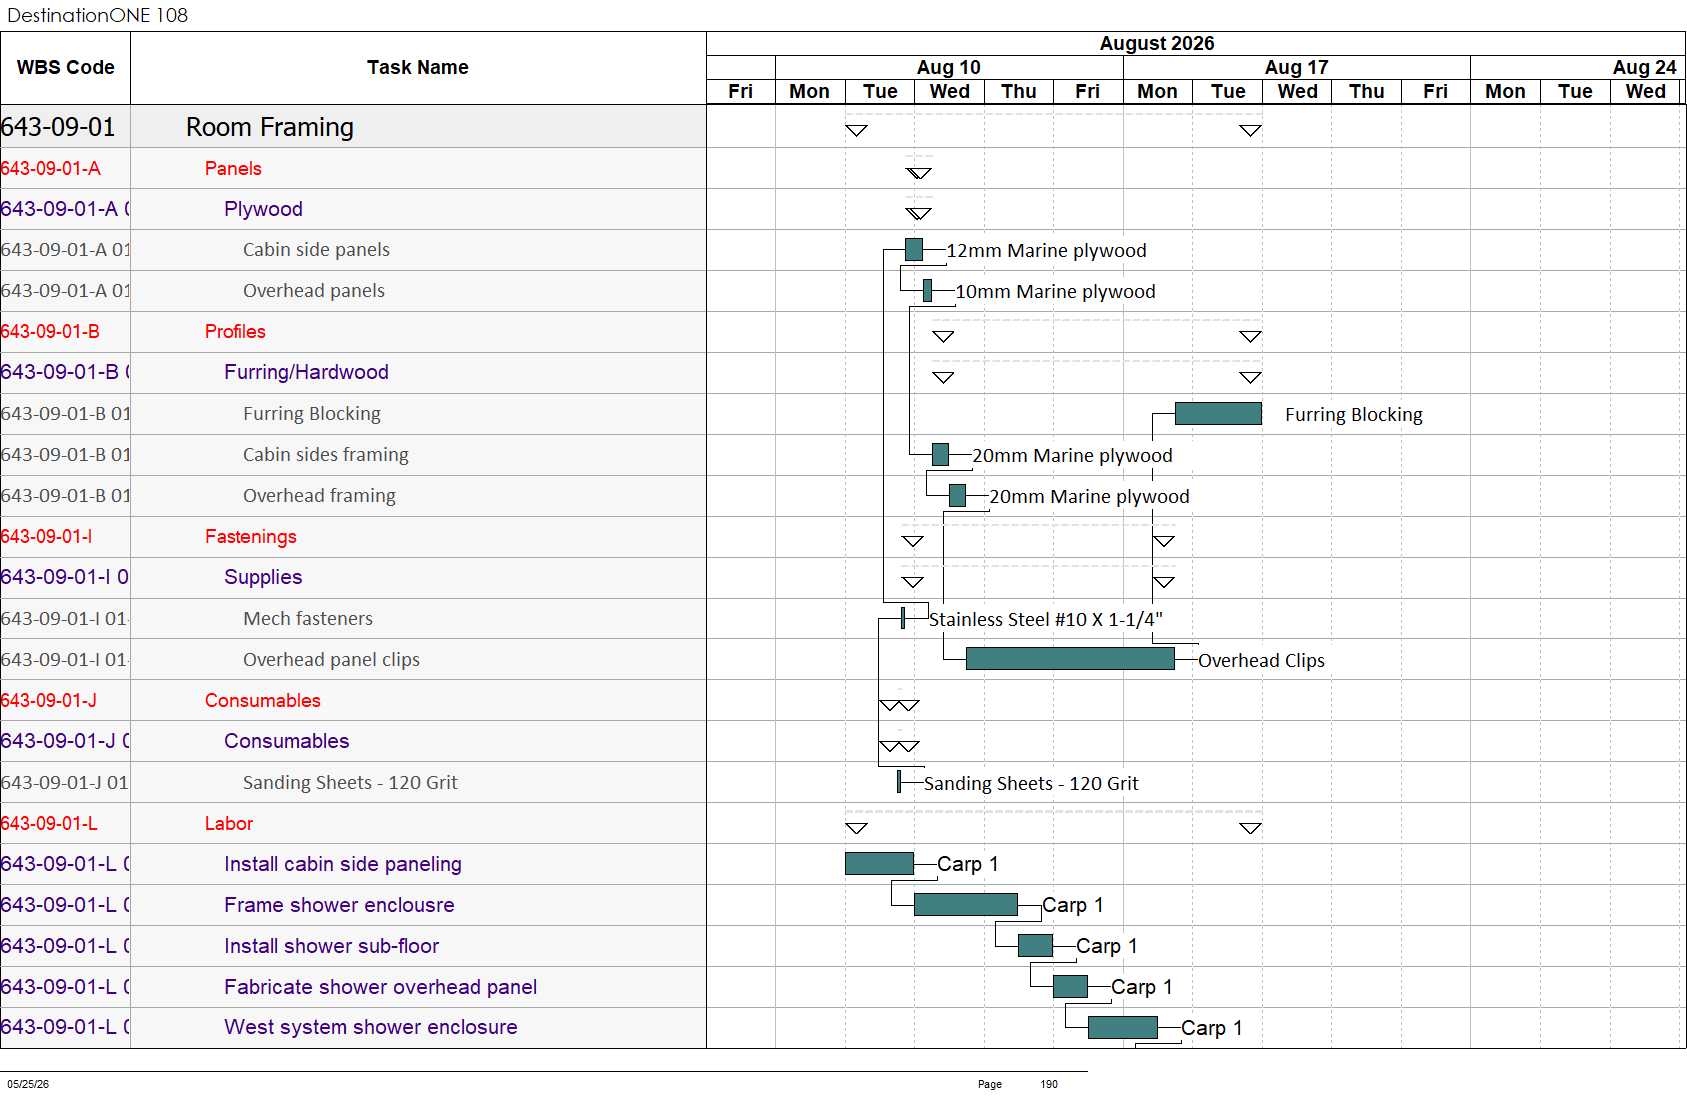This screenshot has height=1097, width=1687.
Task: Select the Plywood task row
Action: click(353, 209)
